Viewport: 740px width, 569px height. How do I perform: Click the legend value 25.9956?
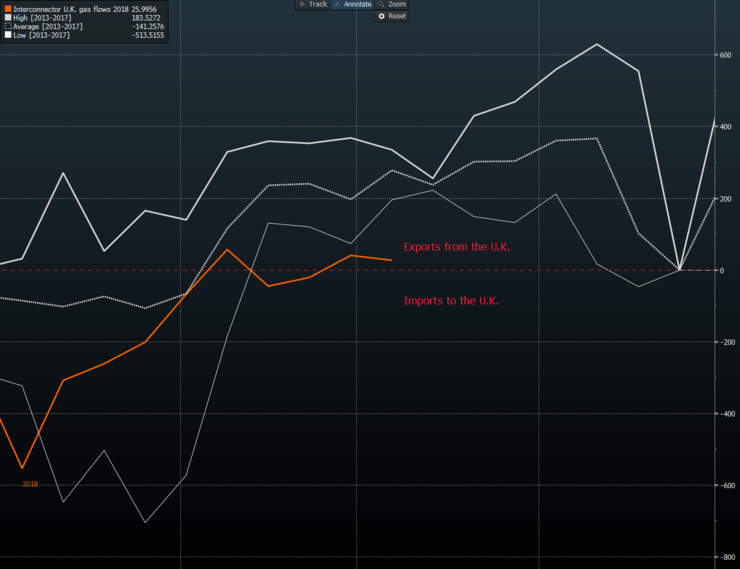(144, 9)
